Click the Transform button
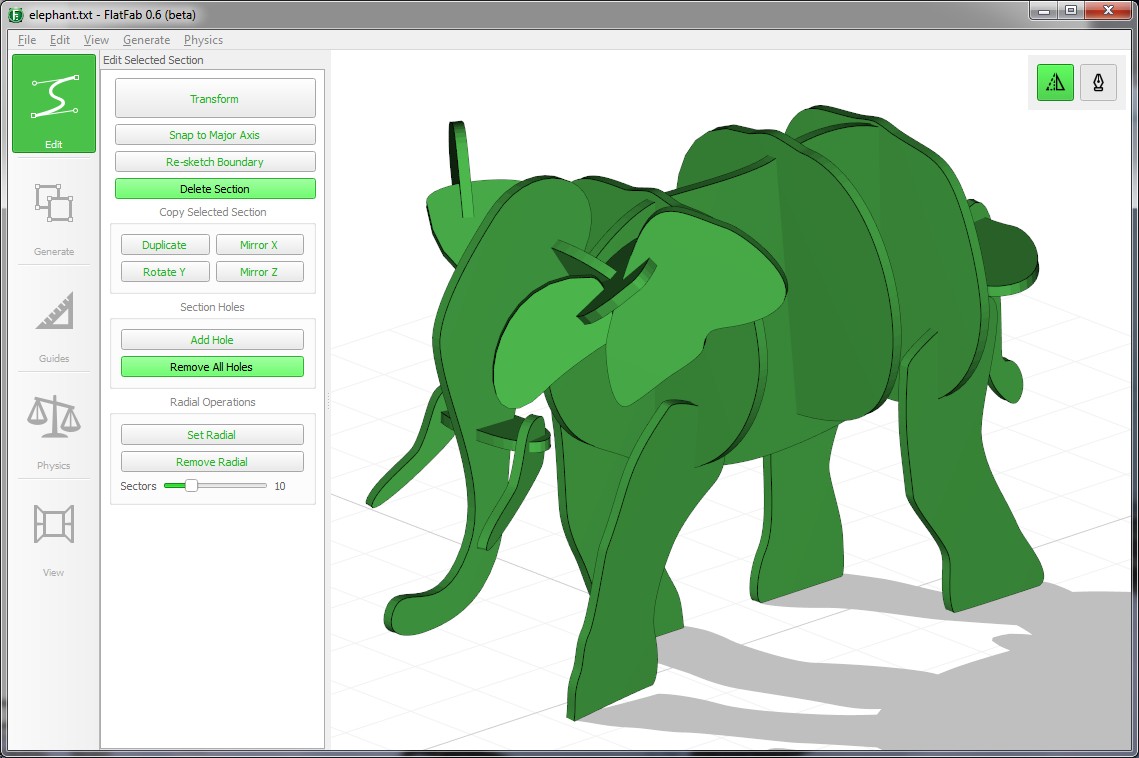Screen dimensions: 1139x758 (215, 99)
